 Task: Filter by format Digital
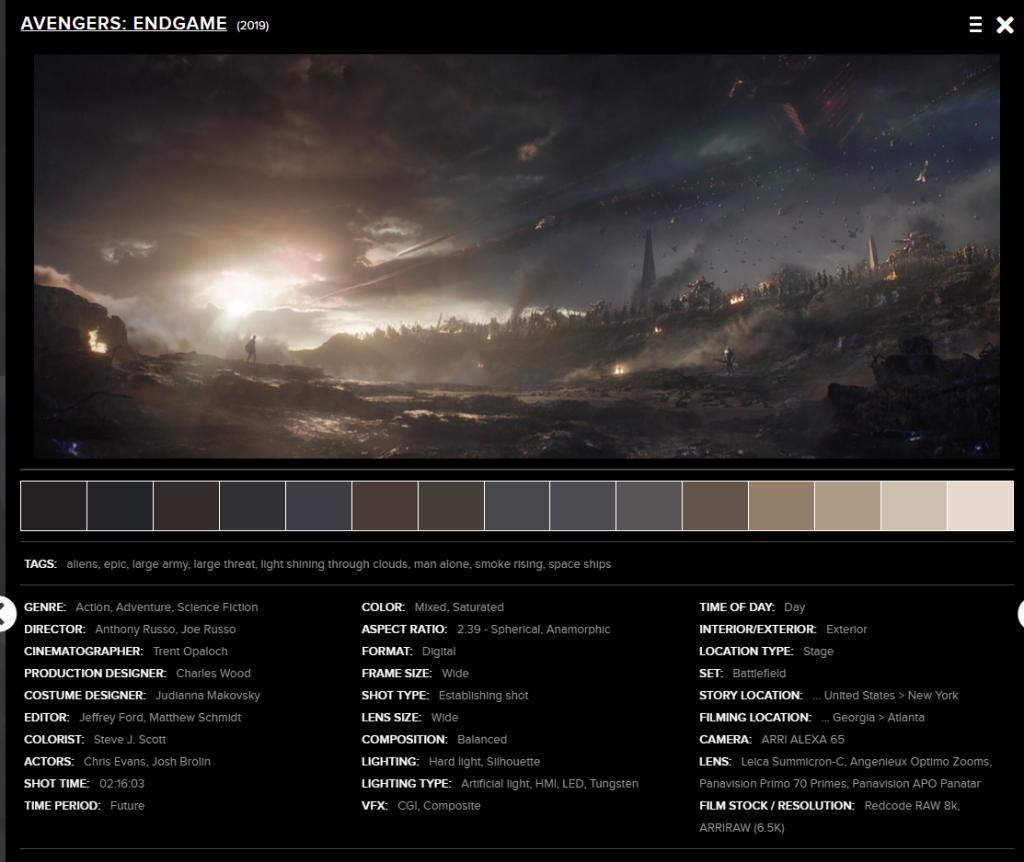pyautogui.click(x=439, y=652)
